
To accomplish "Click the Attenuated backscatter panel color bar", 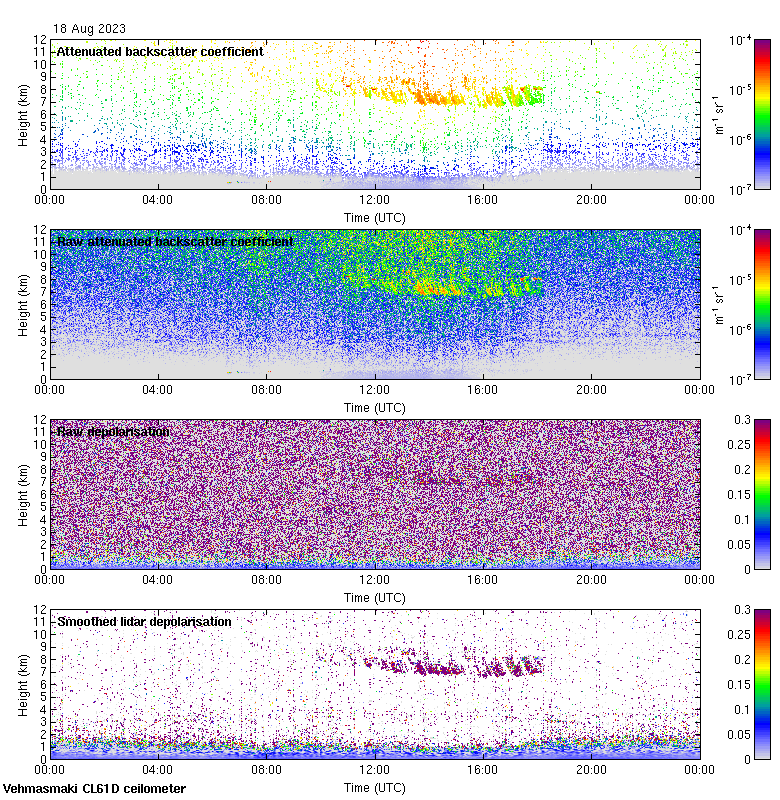I will pyautogui.click(x=762, y=114).
